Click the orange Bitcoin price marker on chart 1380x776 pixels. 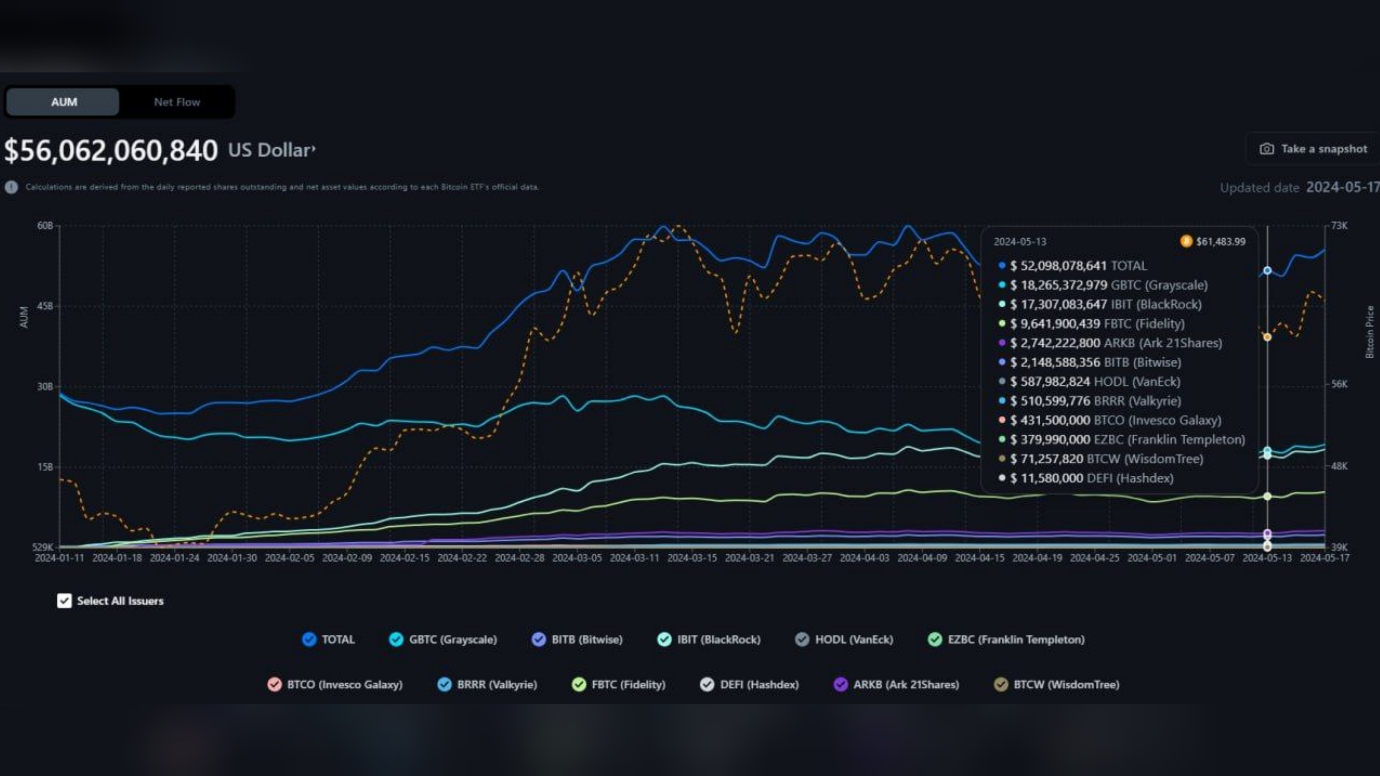pyautogui.click(x=1267, y=337)
